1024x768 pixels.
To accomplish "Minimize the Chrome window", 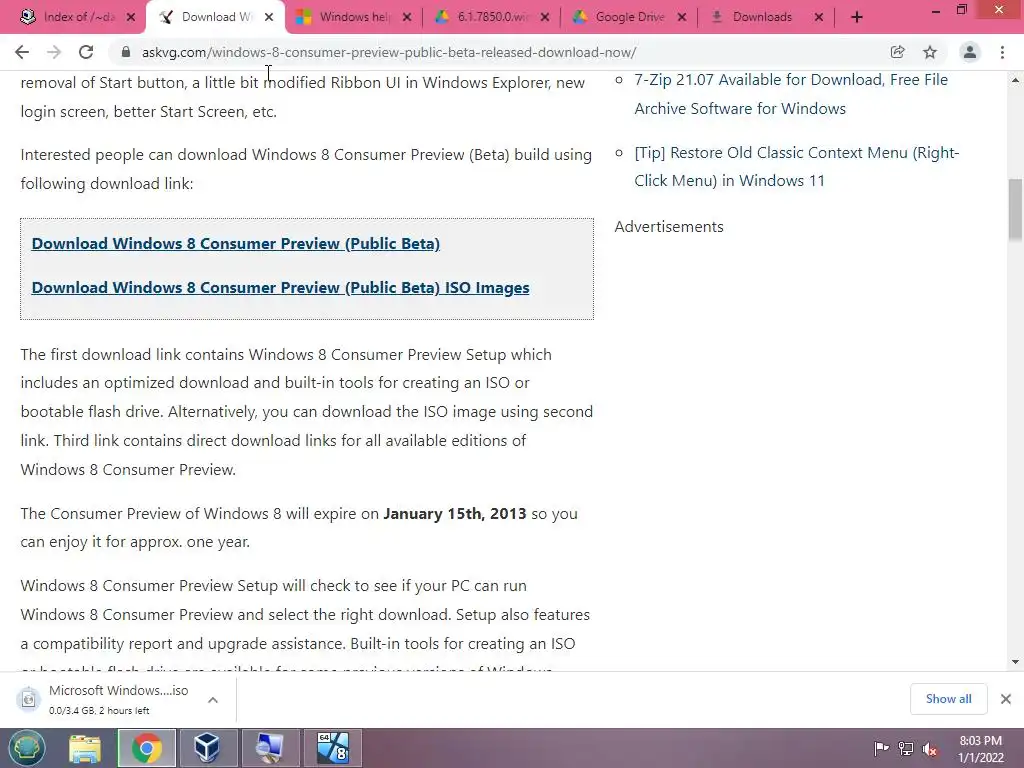I will tap(935, 11).
